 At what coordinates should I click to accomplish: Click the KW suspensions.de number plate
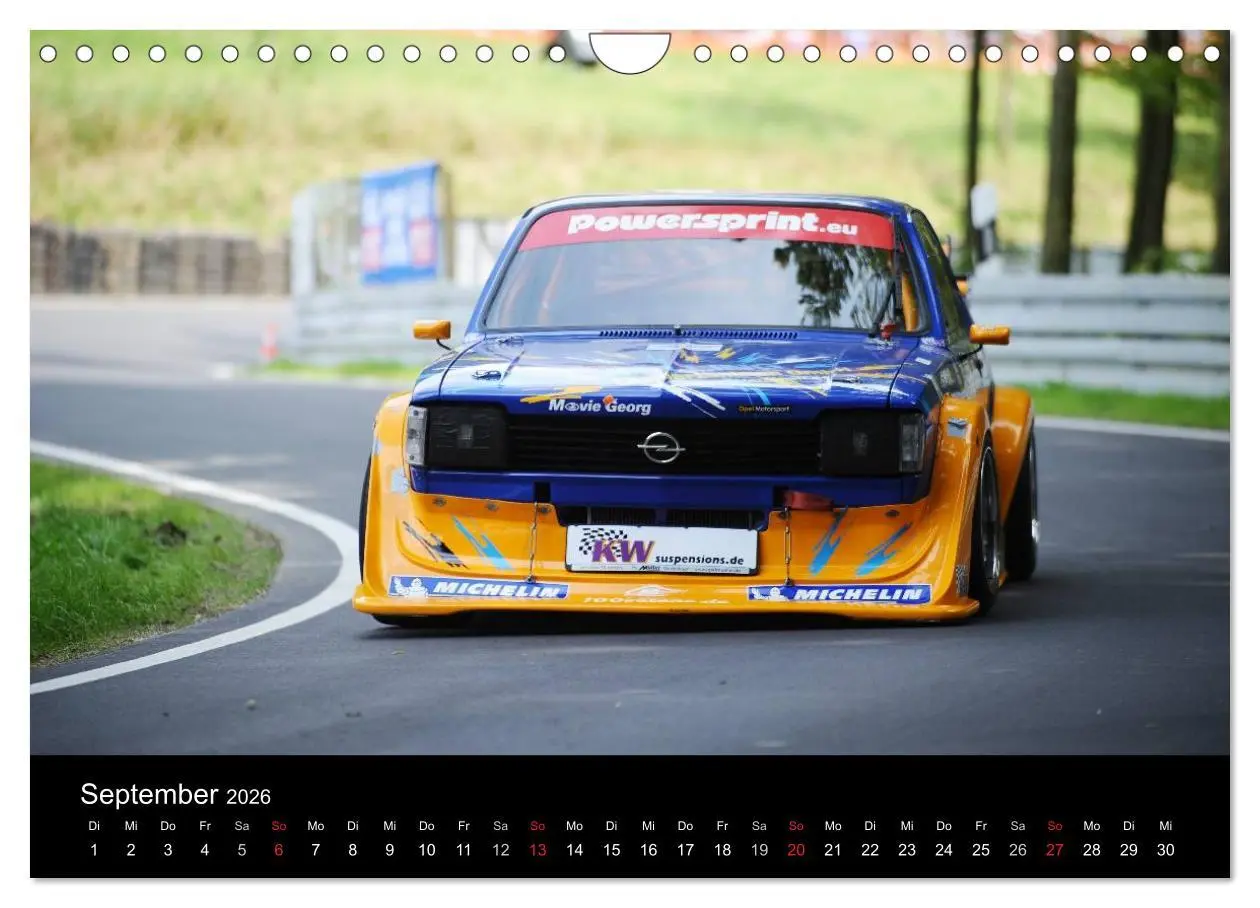coord(661,549)
